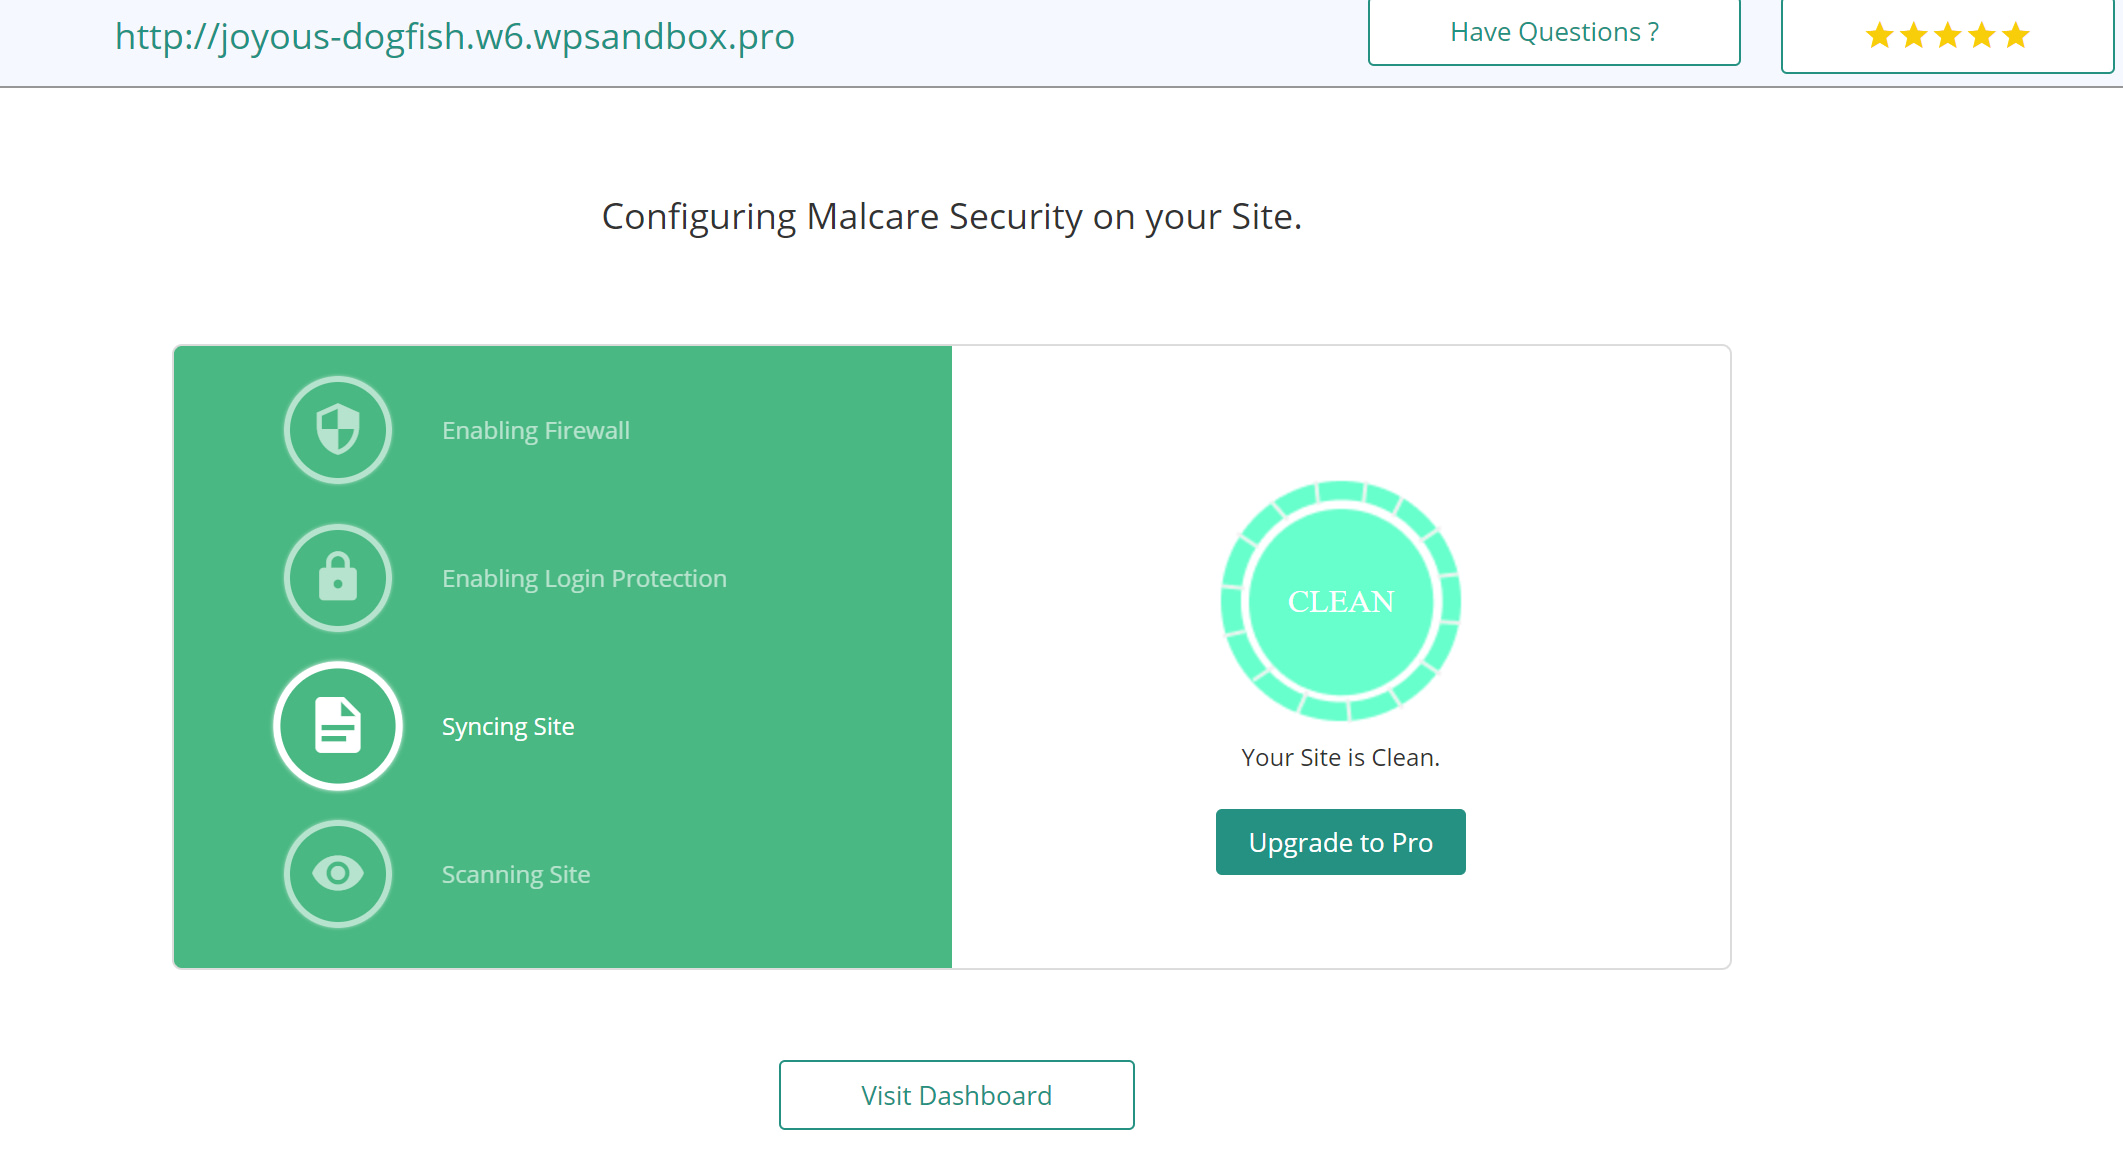Select the Syncing Site document icon
This screenshot has height=1163, width=2123.
(x=337, y=726)
